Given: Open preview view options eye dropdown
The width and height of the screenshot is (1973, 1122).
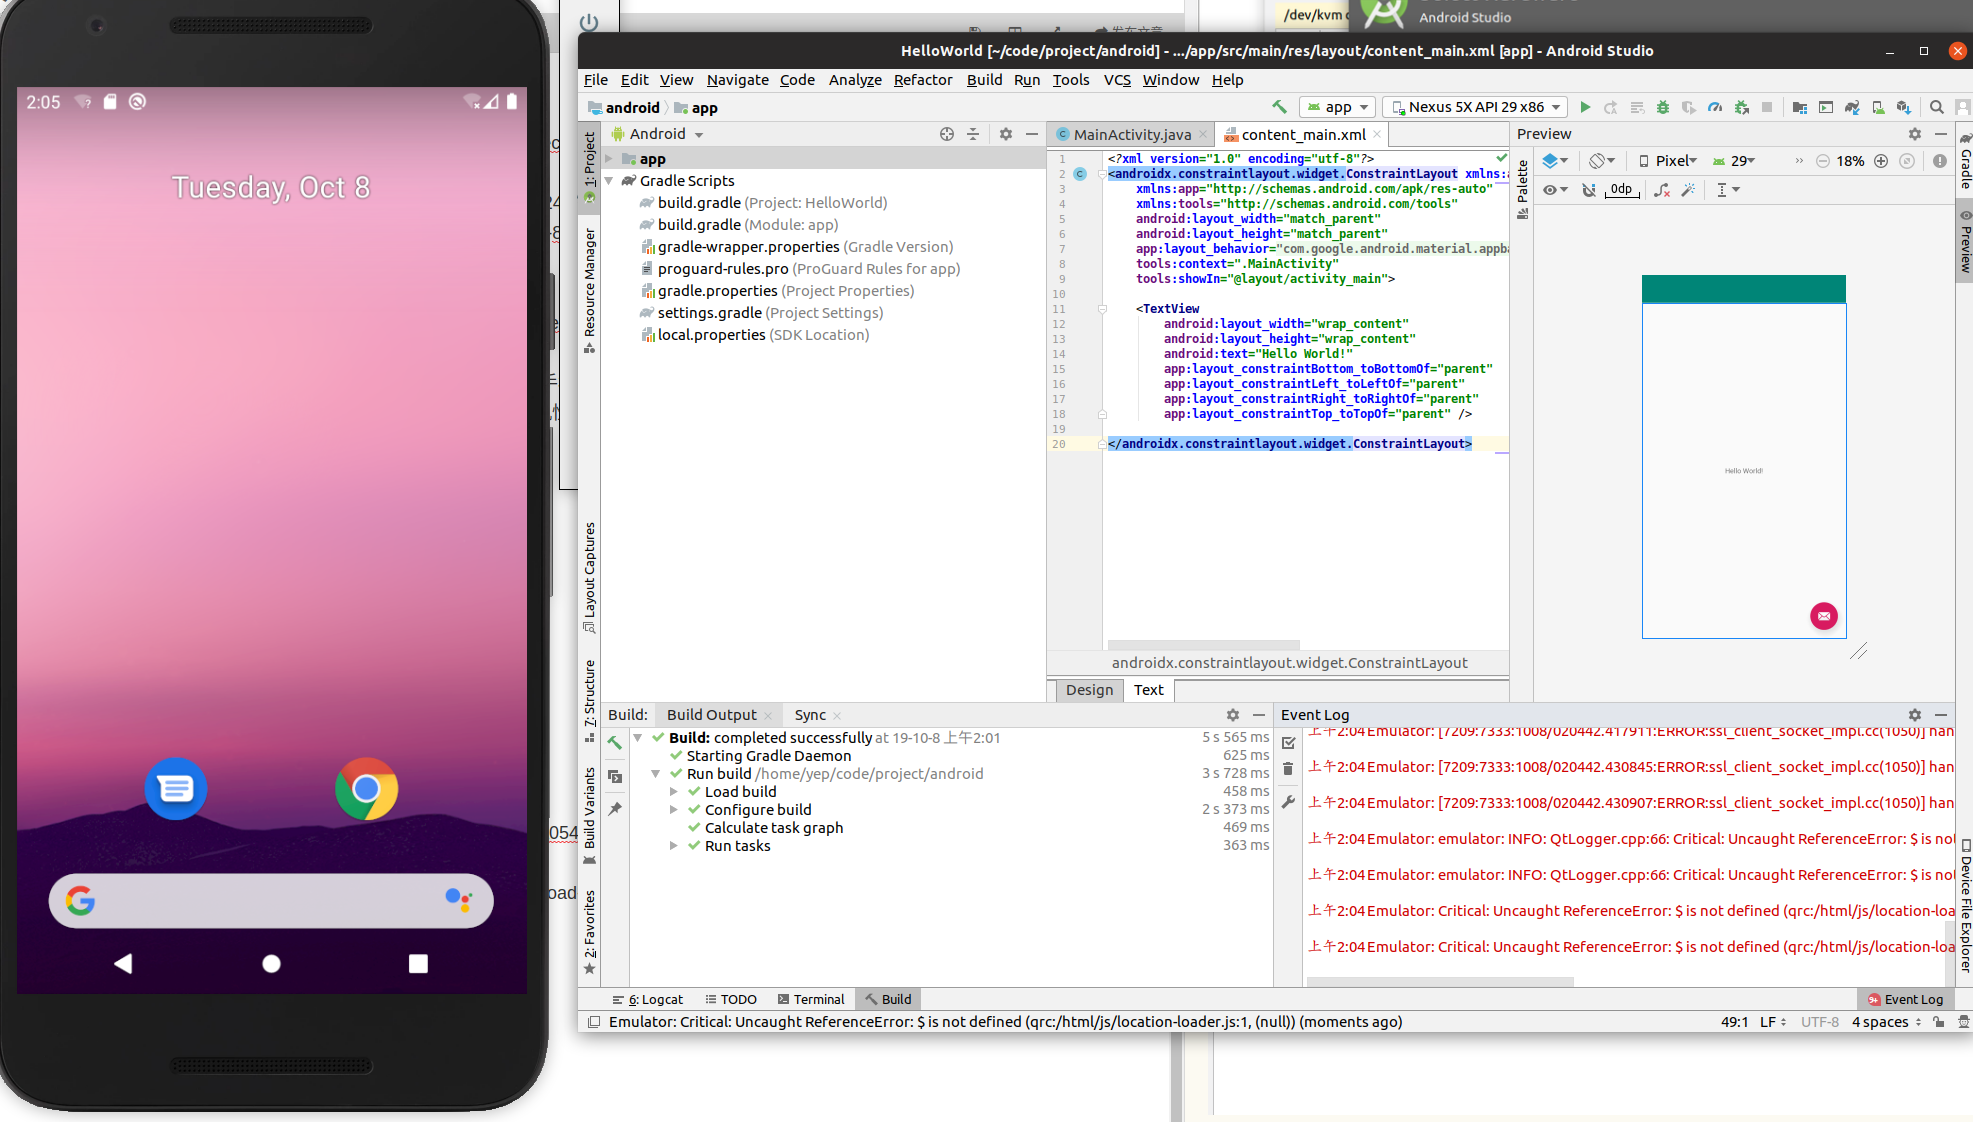Looking at the screenshot, I should [x=1555, y=190].
